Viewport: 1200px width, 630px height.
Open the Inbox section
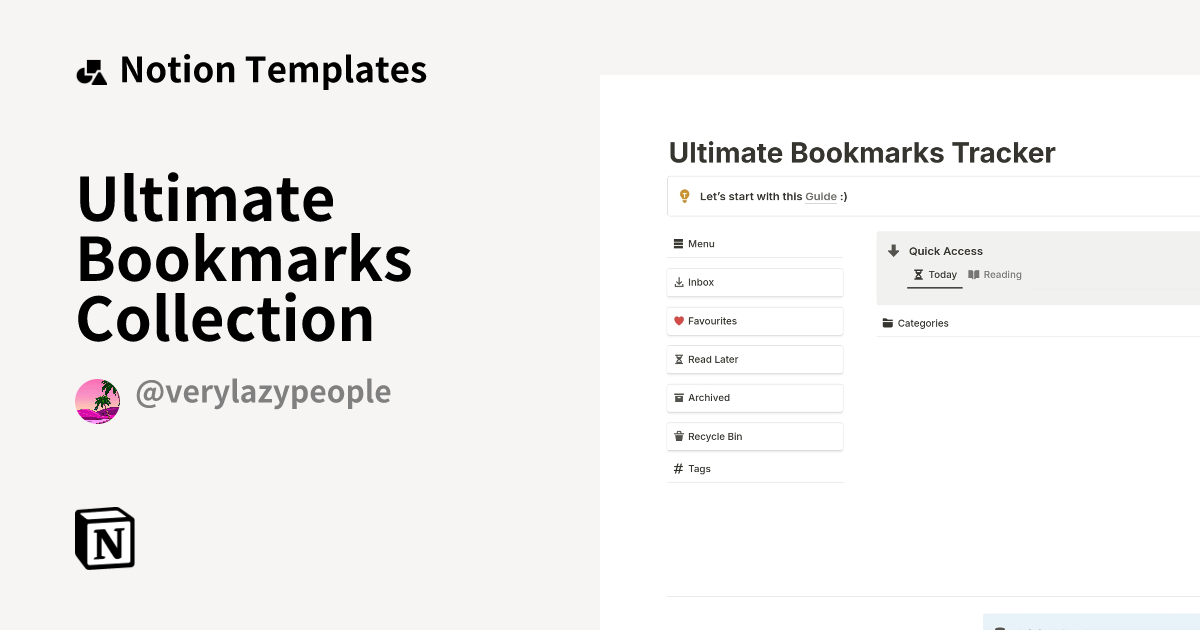pos(702,282)
